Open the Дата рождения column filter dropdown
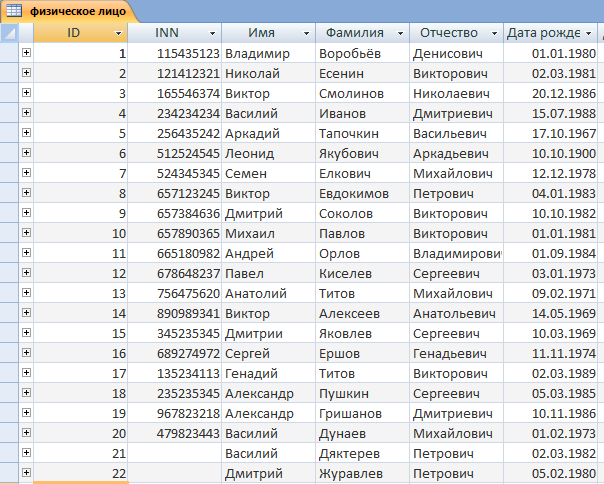Screen dimensions: 604x484 588,34
